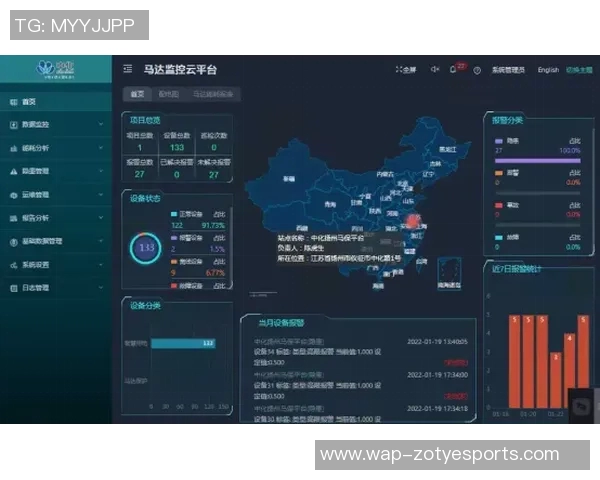Screen dimensions: 600x480
Task: Click red status tag of 设备31 alarm
Action: (x=456, y=396)
